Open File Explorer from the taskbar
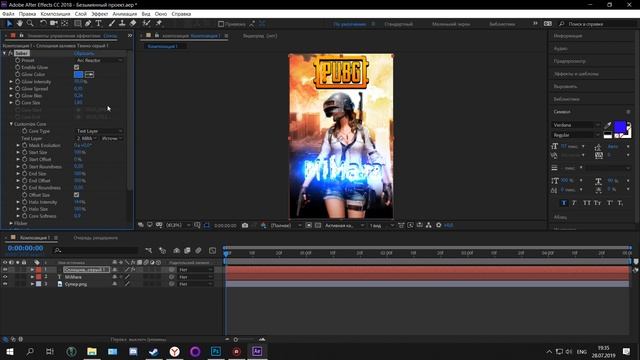640x360 pixels. coord(92,351)
